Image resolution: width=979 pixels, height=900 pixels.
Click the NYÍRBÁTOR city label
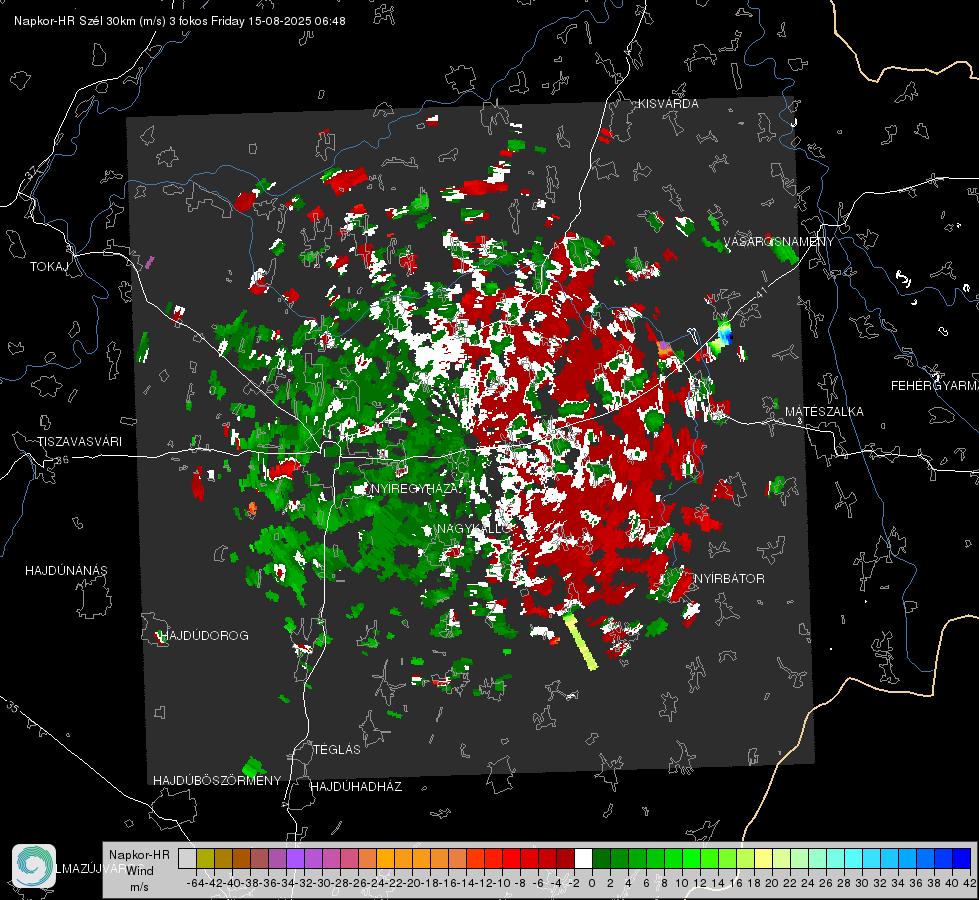pyautogui.click(x=729, y=579)
